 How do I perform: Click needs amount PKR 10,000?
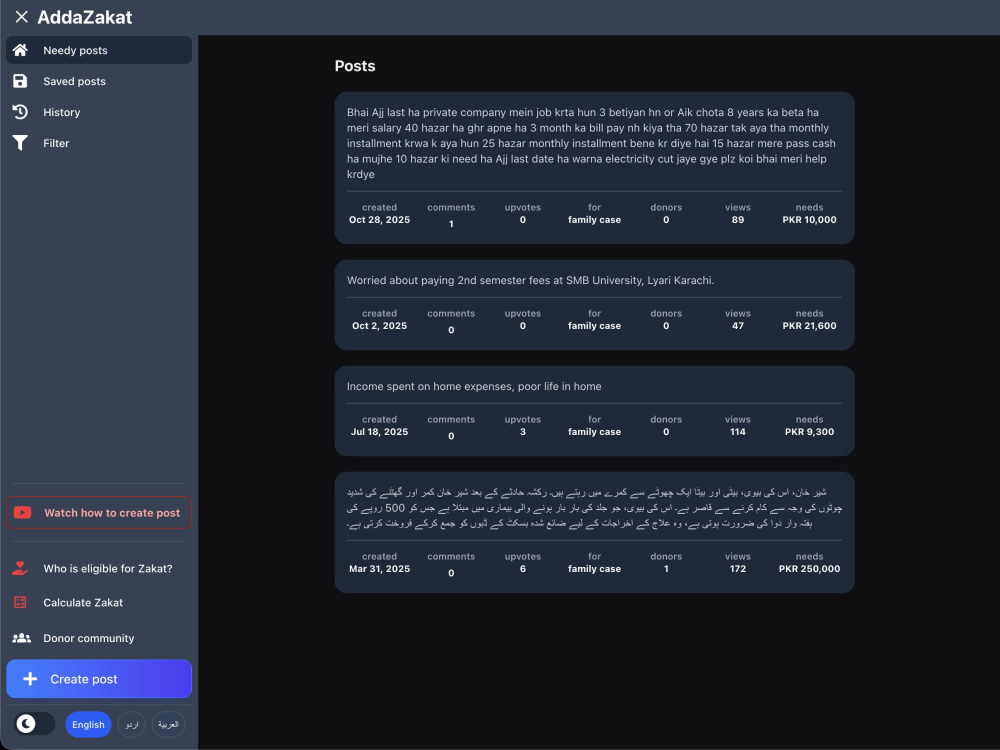click(x=809, y=220)
